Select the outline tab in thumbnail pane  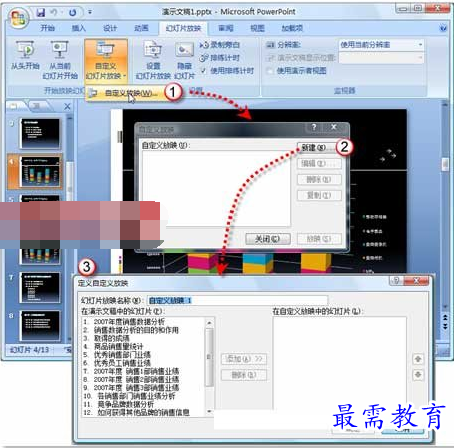(x=37, y=106)
